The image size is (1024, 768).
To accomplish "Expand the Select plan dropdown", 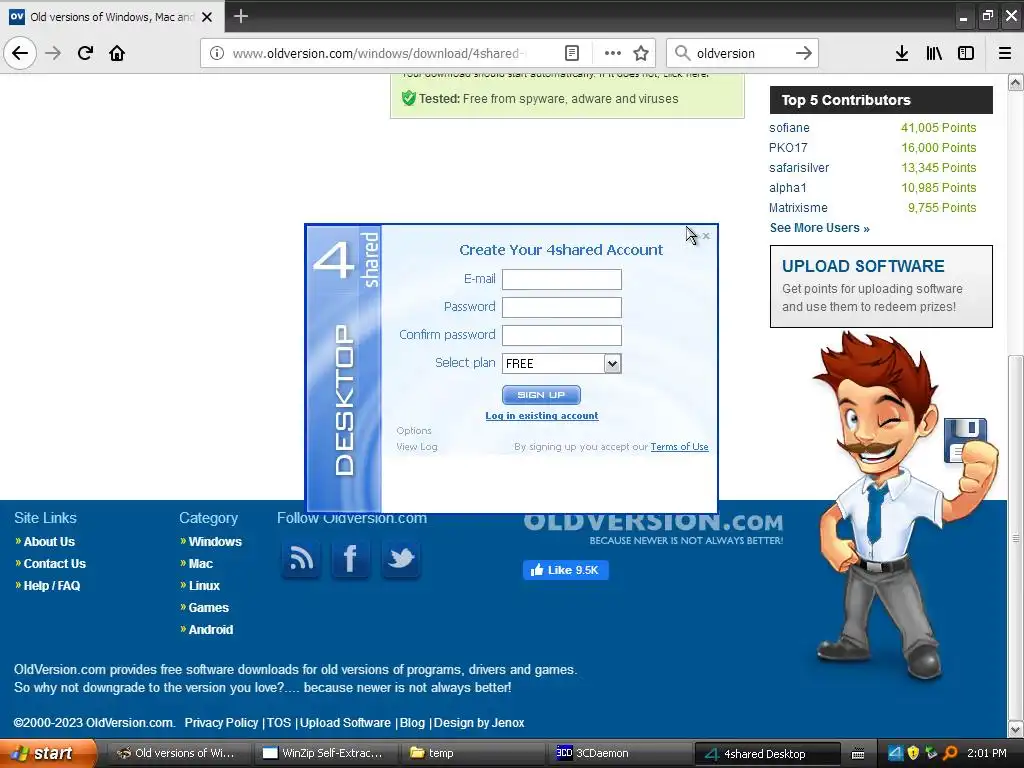I will [x=612, y=364].
